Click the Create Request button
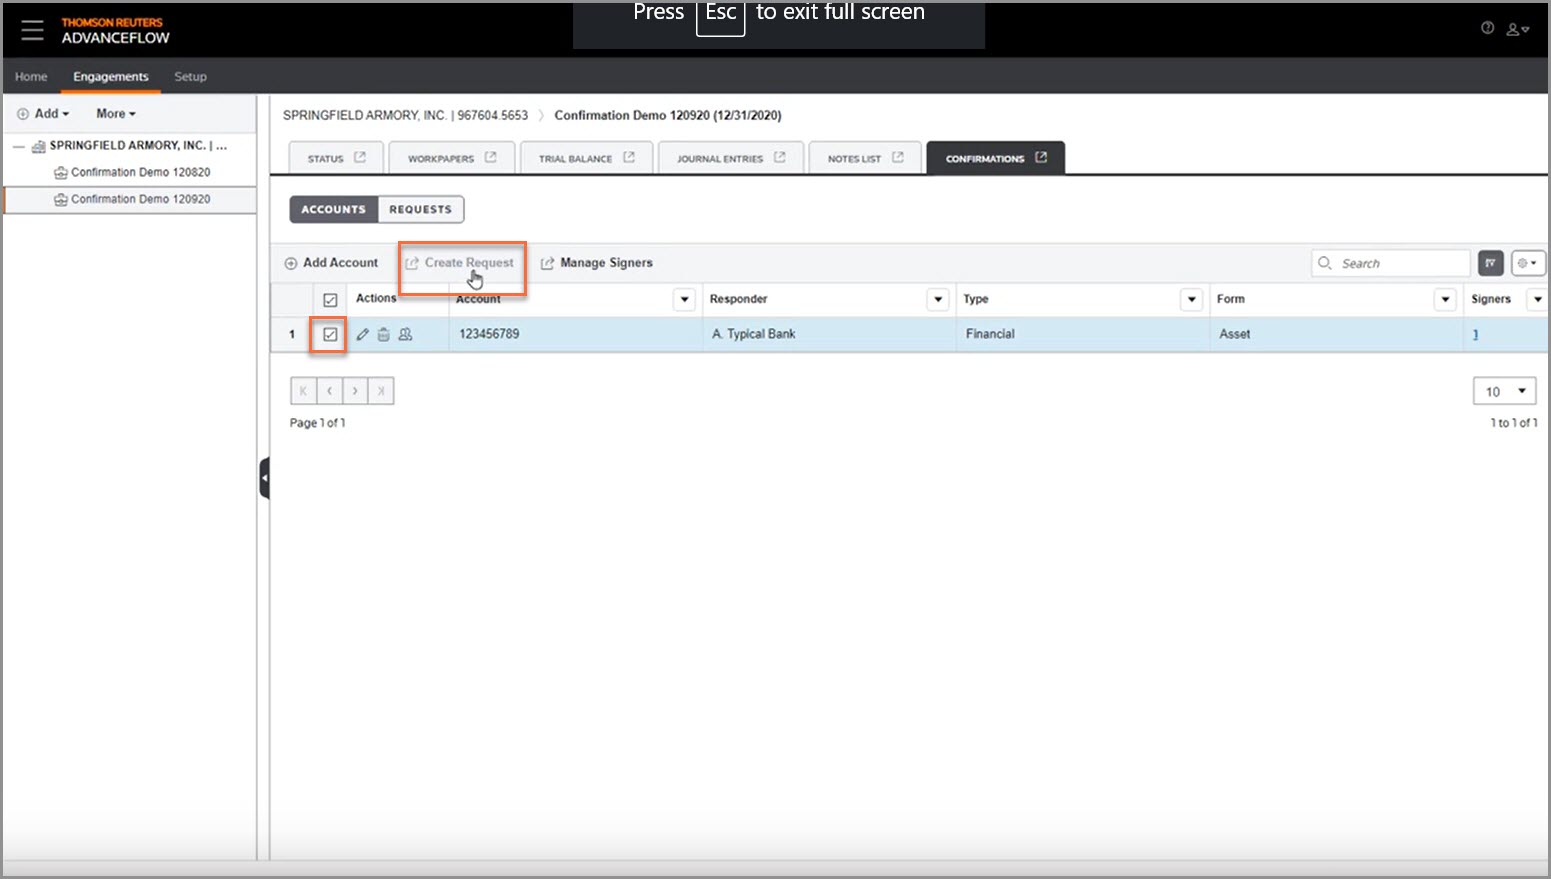The width and height of the screenshot is (1551, 879). (462, 262)
